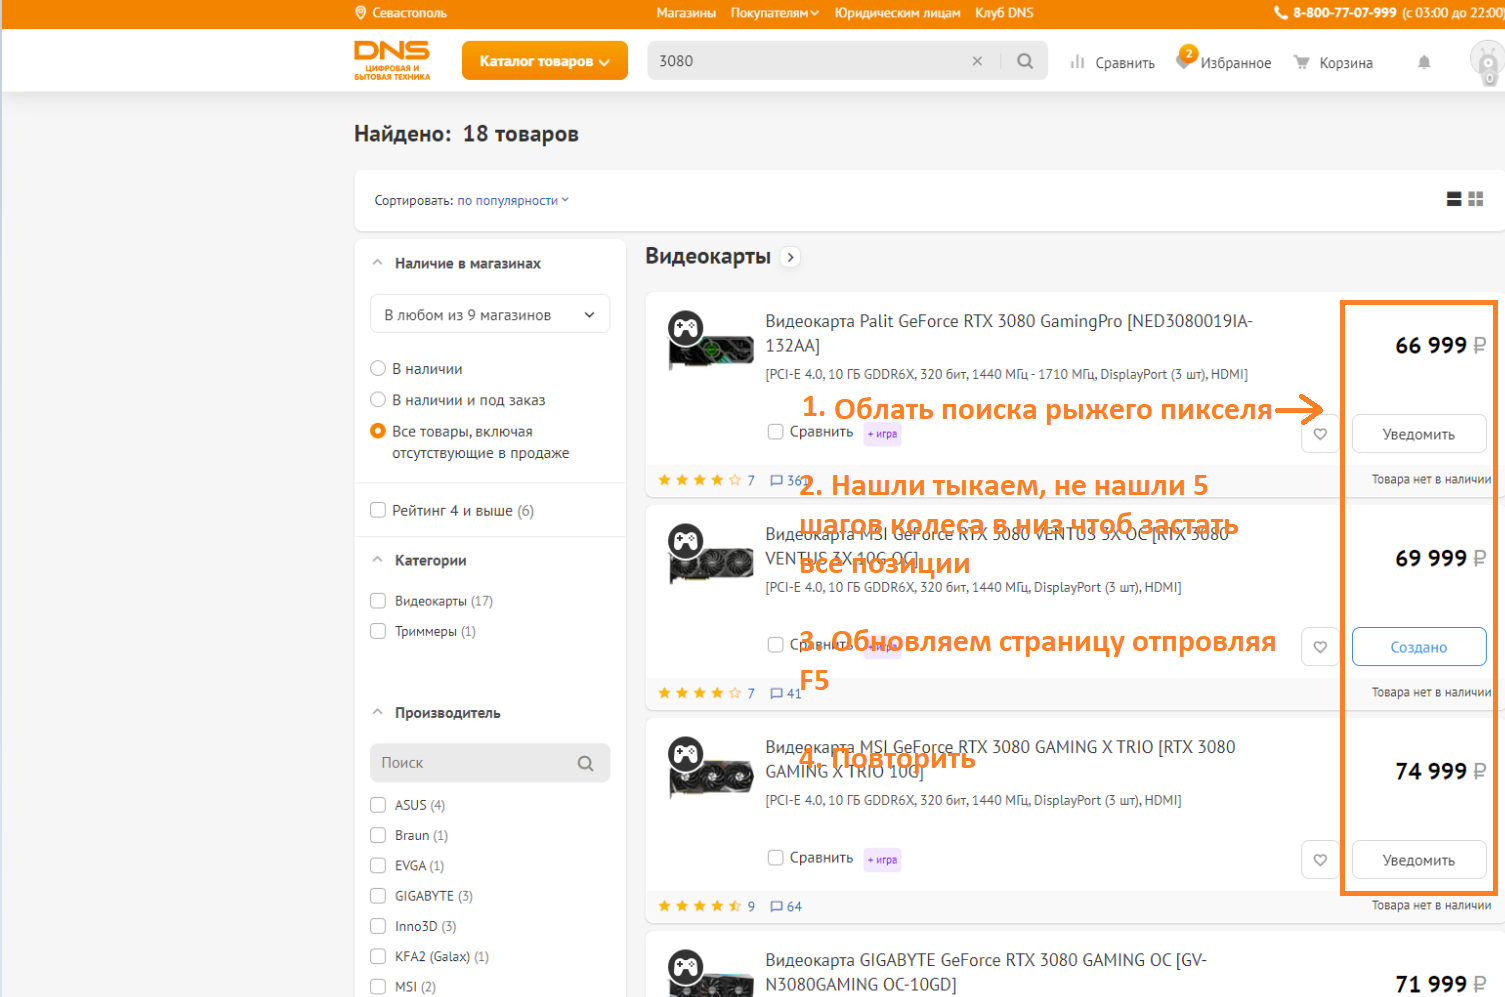Open the GIGABYTE GeForce RTX 3080 GAMING OC link
Viewport: 1505px width, 997px height.
986,972
